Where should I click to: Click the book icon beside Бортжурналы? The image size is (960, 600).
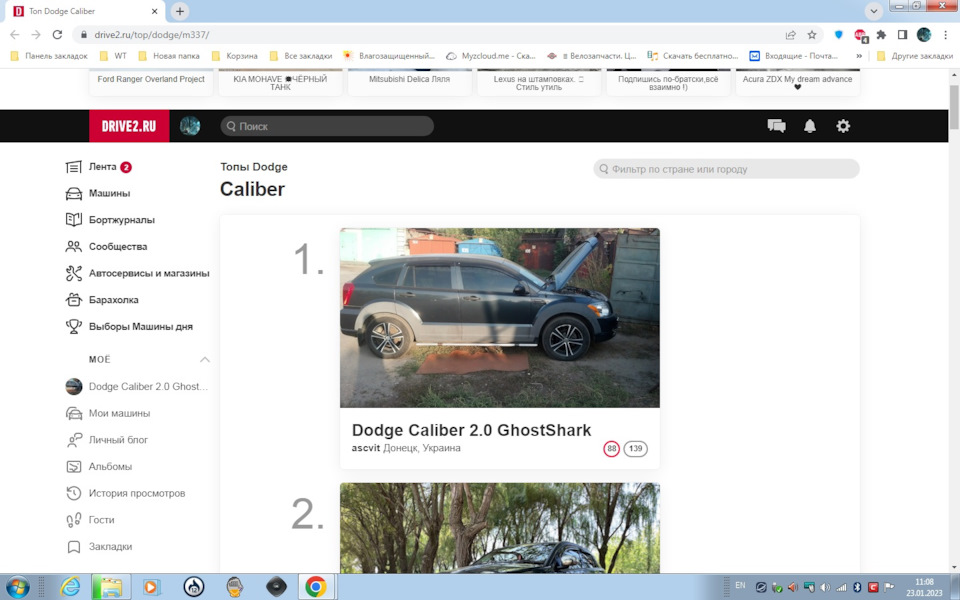tap(73, 220)
